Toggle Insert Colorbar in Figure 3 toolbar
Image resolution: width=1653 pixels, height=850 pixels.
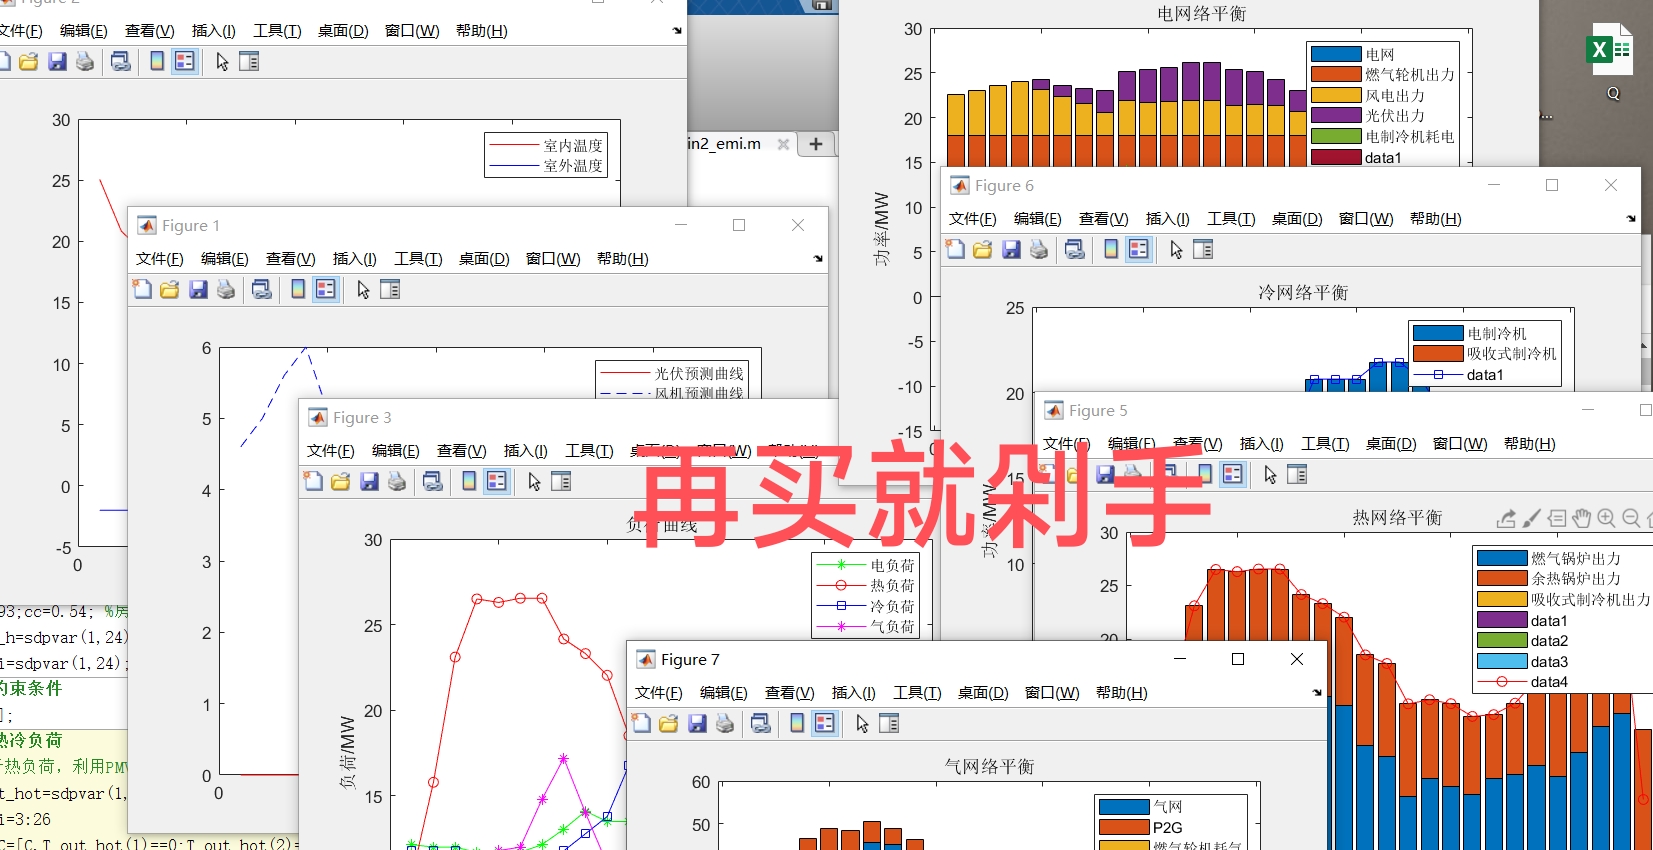[469, 481]
